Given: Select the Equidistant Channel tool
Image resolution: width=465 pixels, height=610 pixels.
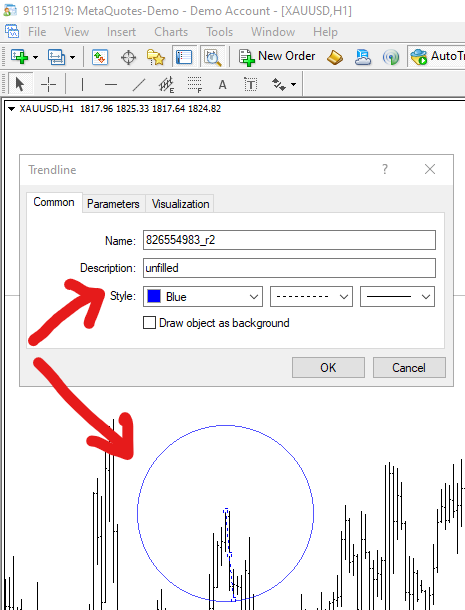Looking at the screenshot, I should point(166,84).
